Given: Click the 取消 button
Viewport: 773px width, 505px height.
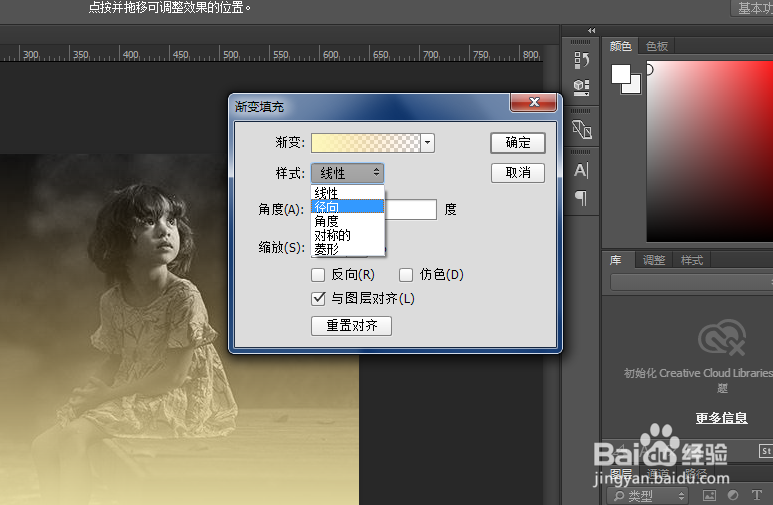Looking at the screenshot, I should pos(518,173).
